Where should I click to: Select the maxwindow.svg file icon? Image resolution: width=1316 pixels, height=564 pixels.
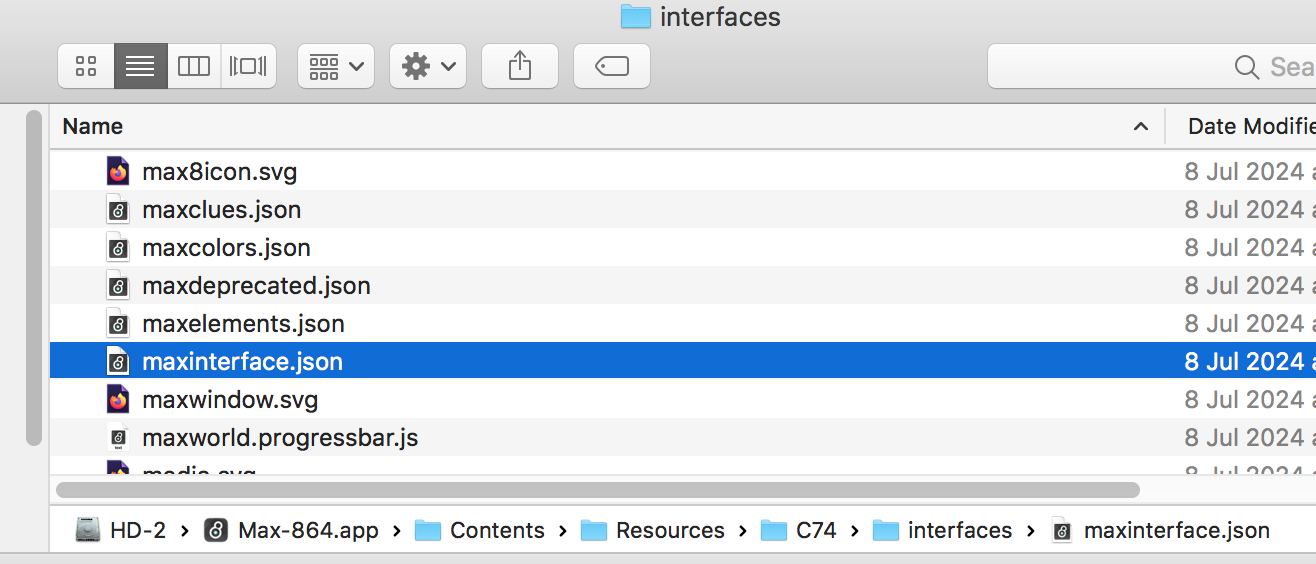point(118,400)
